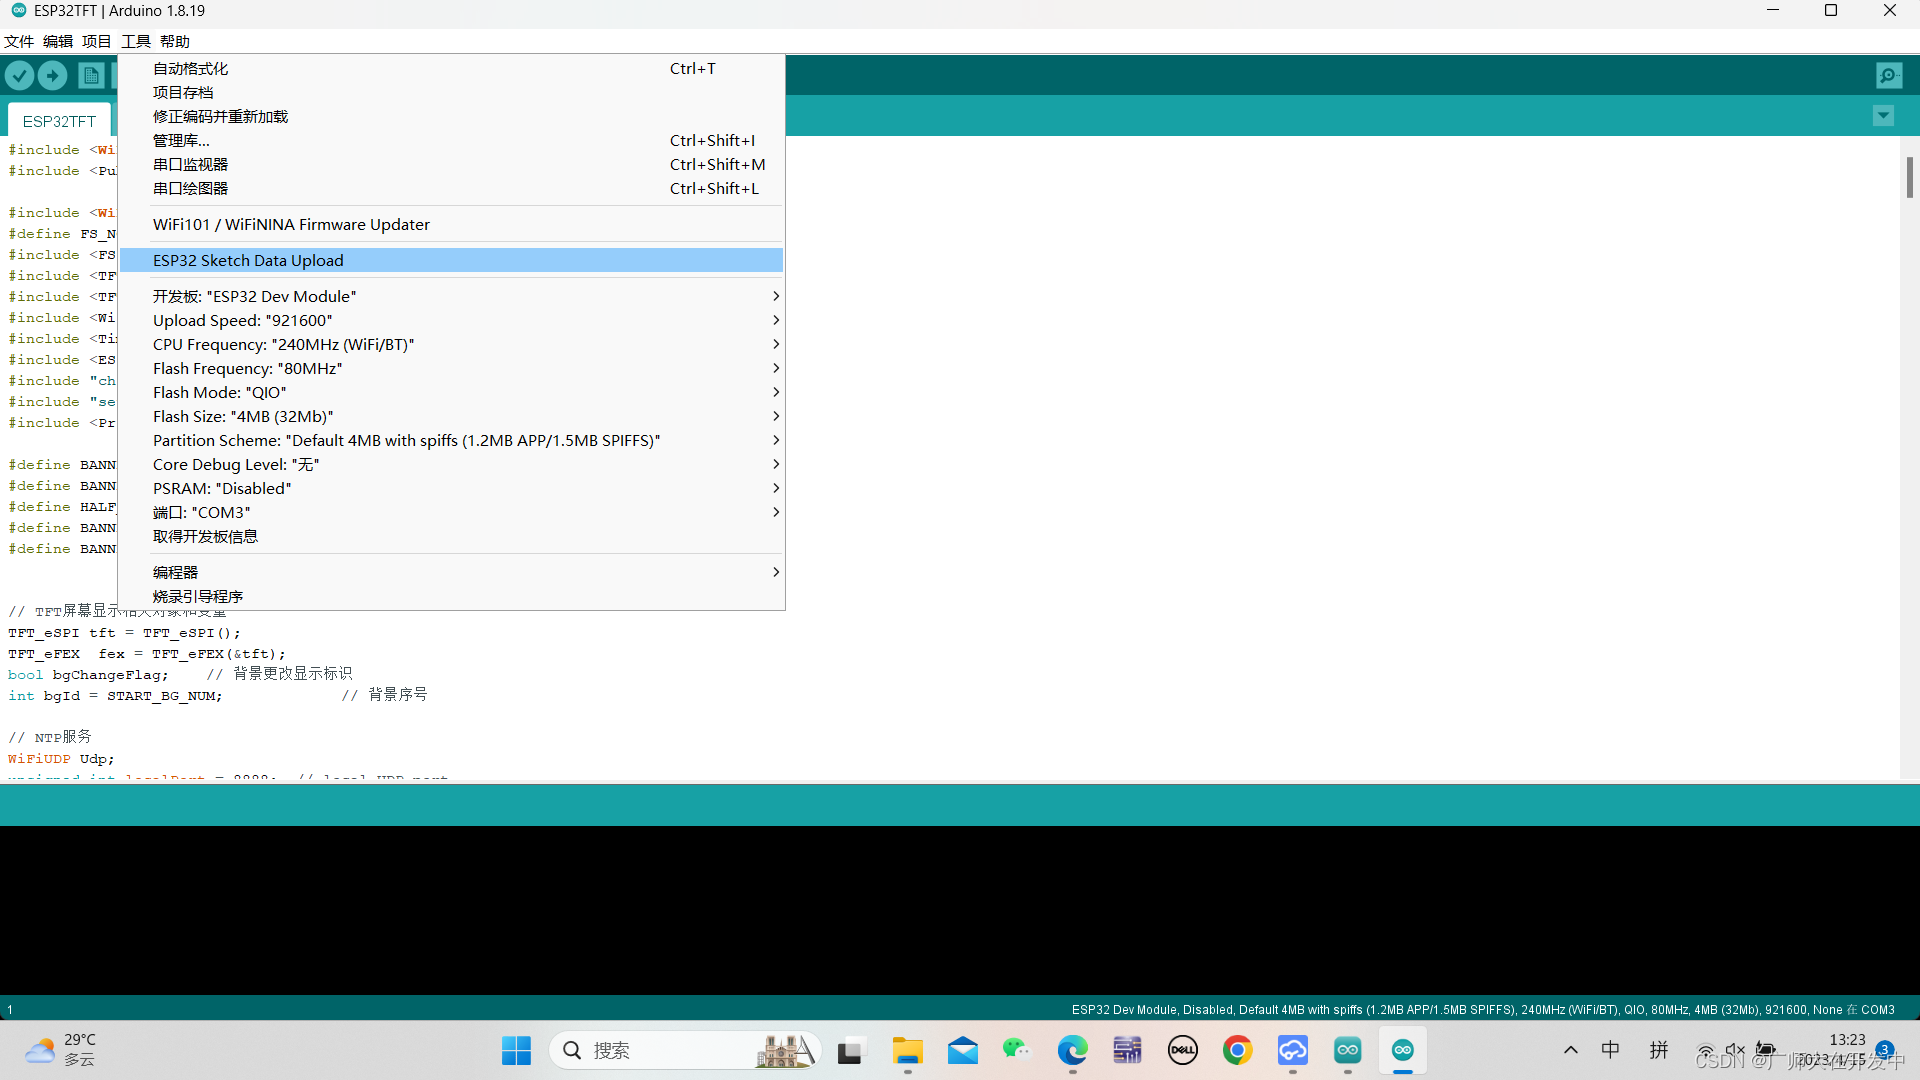Select 取得开发板信息 menu entry
The height and width of the screenshot is (1080, 1920).
tap(451, 536)
